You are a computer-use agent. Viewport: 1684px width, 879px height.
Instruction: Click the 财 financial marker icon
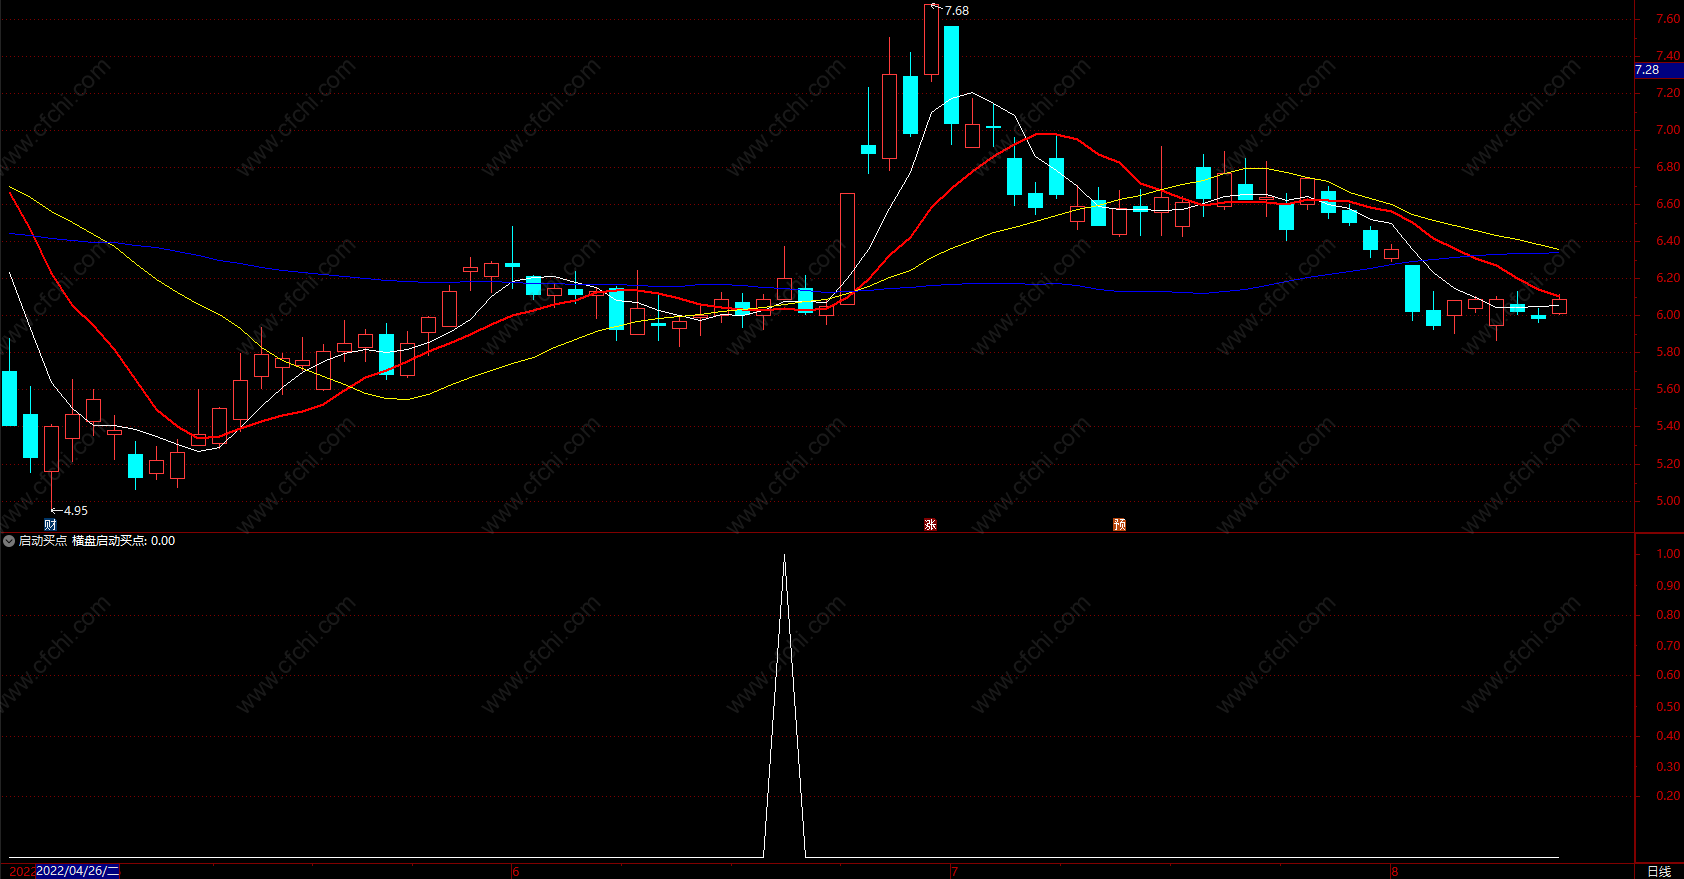point(50,525)
